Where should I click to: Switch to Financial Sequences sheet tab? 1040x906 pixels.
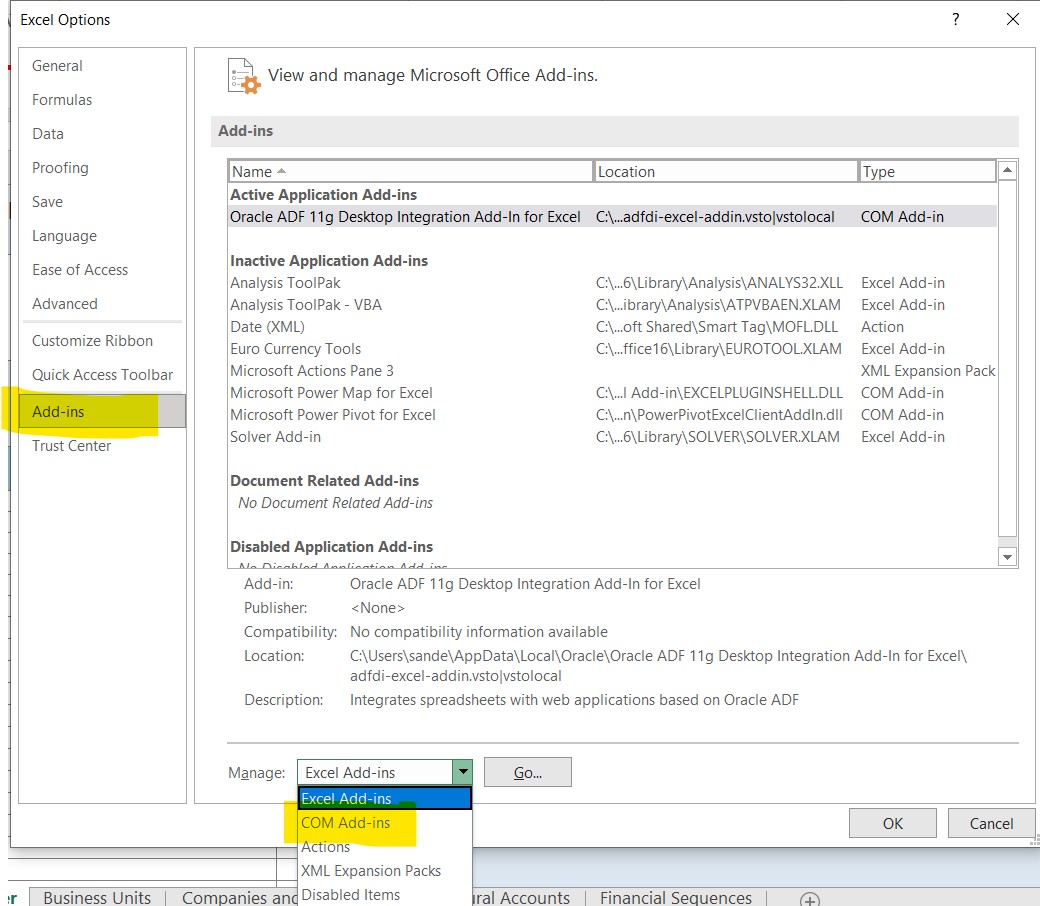point(675,897)
